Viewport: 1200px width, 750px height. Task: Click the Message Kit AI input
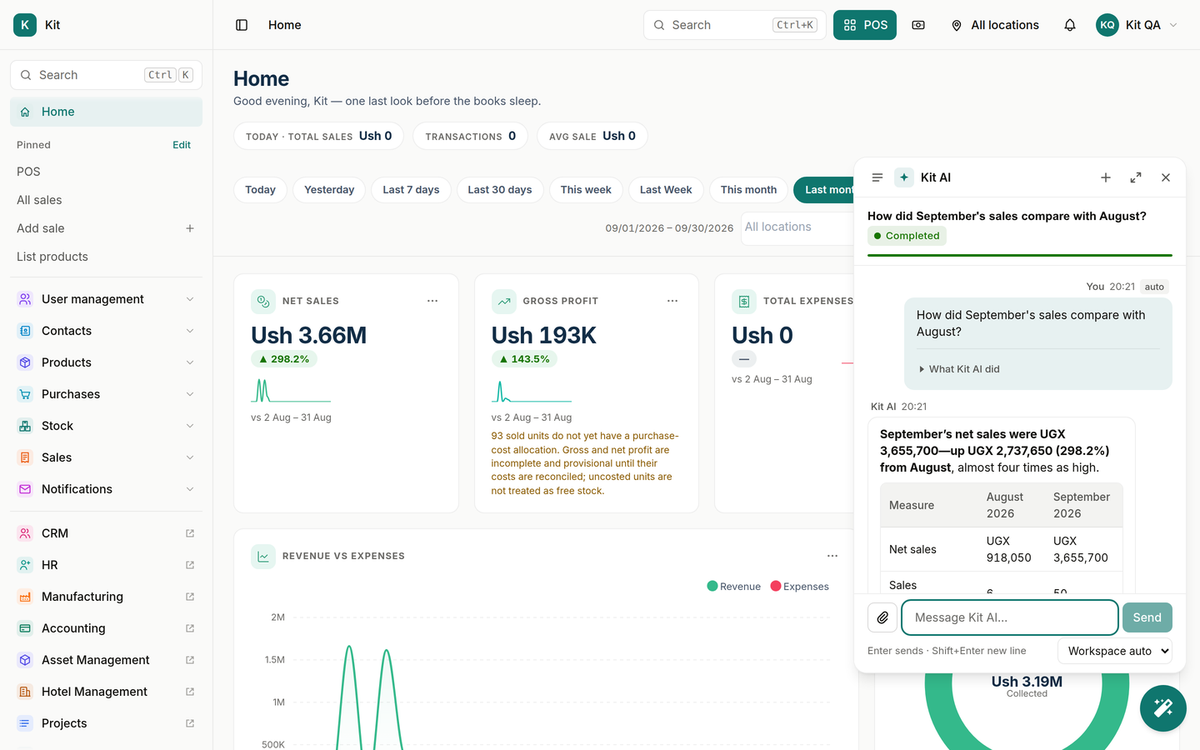(x=1010, y=618)
